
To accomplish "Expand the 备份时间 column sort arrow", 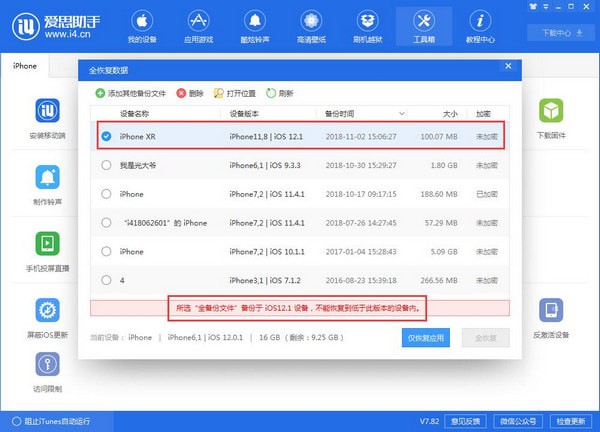I will pos(401,114).
